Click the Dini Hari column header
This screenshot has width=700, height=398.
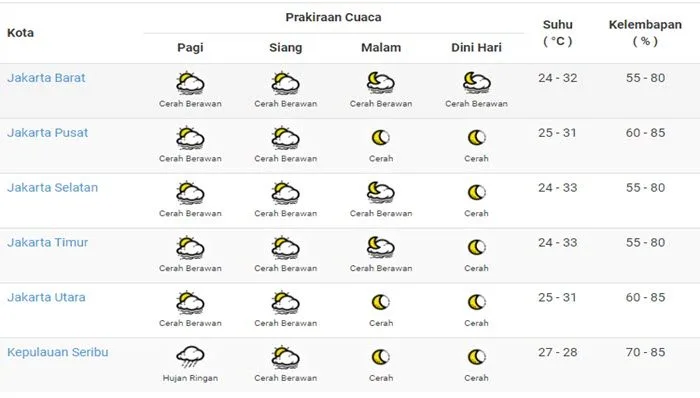(x=476, y=47)
